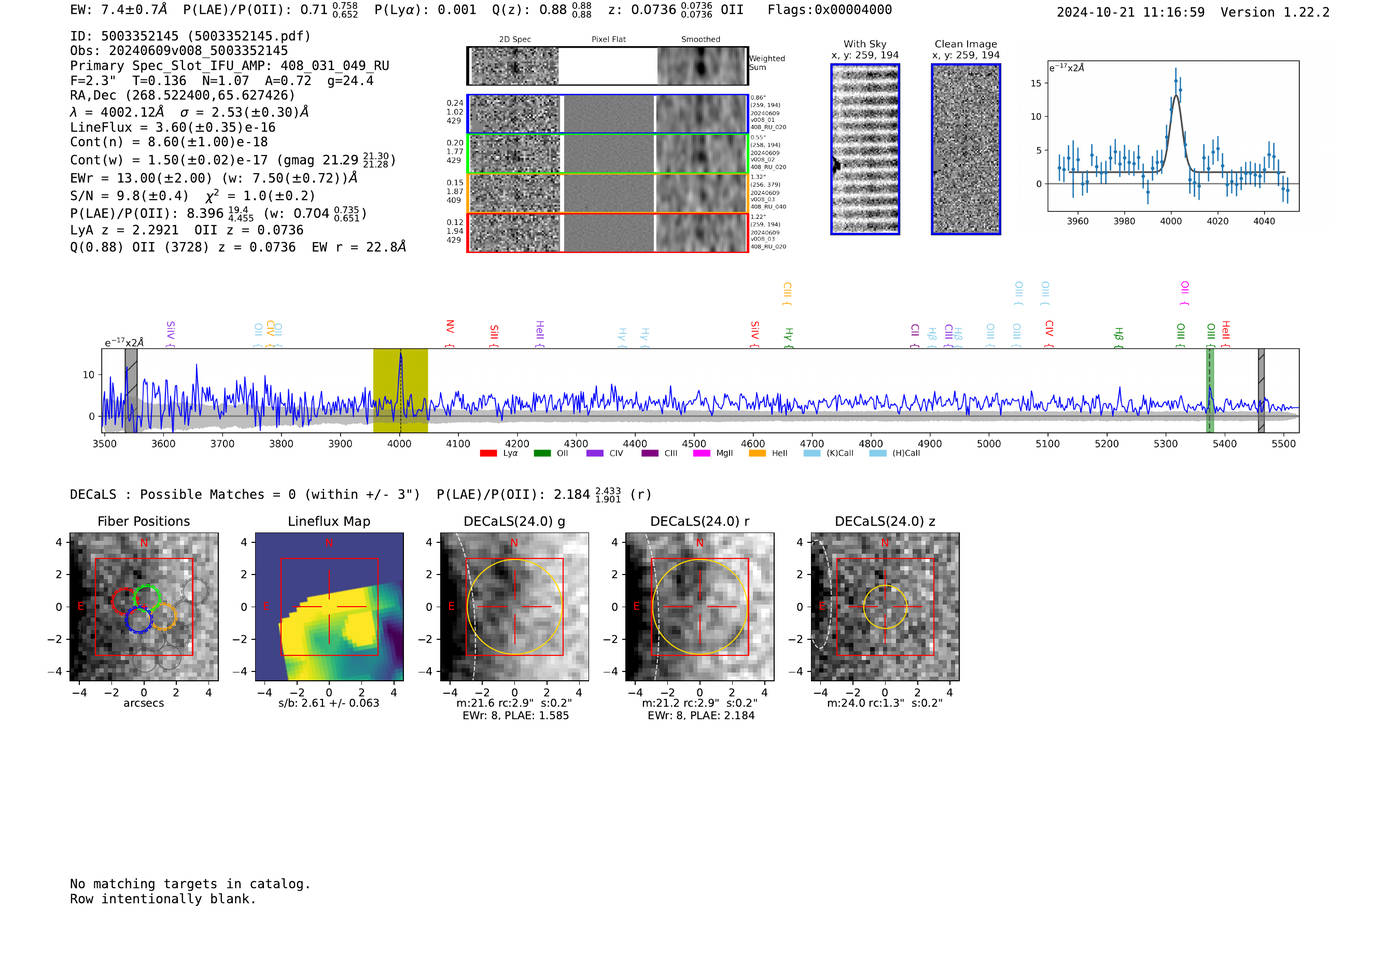Open the Lineflux Map panel
Image resolution: width=1400 pixels, height=953 pixels.
pos(329,606)
